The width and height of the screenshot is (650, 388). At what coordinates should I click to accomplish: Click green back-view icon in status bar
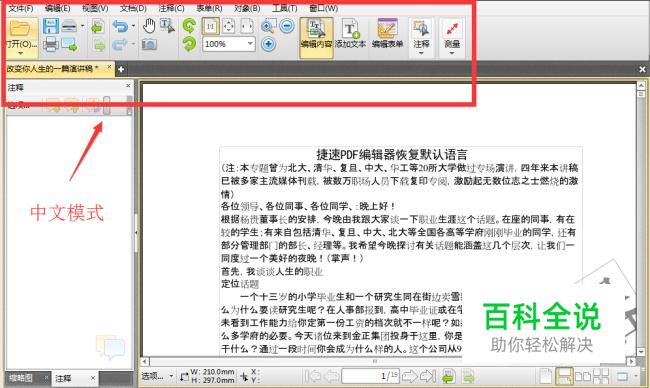tap(449, 377)
